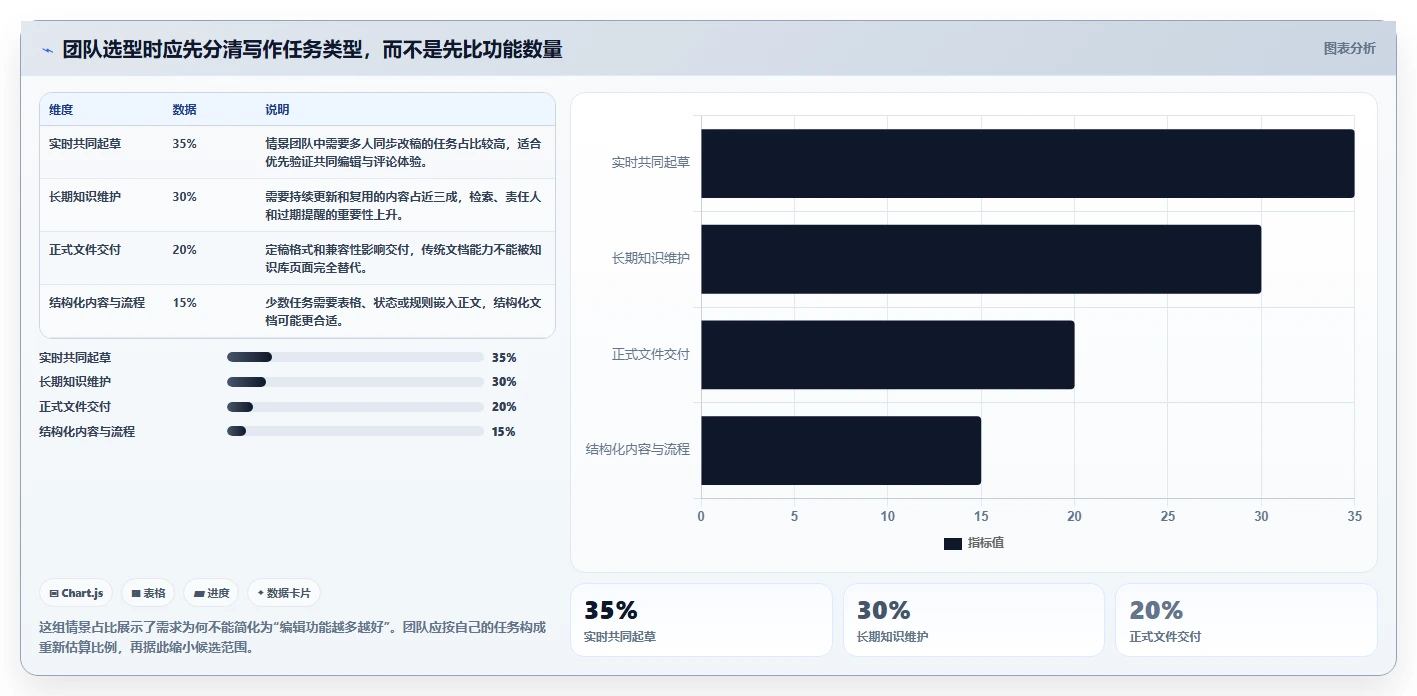Click the 20% label beside the progress bar
1417x696 pixels.
click(x=504, y=407)
